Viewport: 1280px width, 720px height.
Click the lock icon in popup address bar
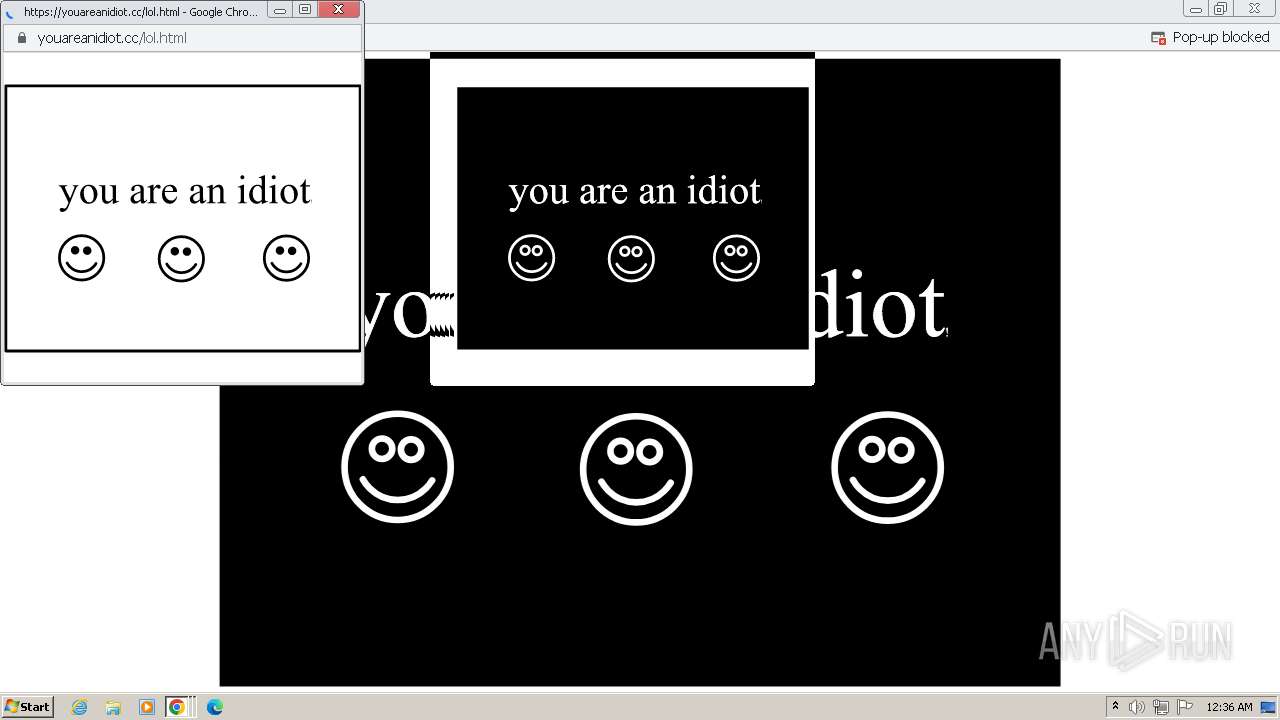click(21, 38)
